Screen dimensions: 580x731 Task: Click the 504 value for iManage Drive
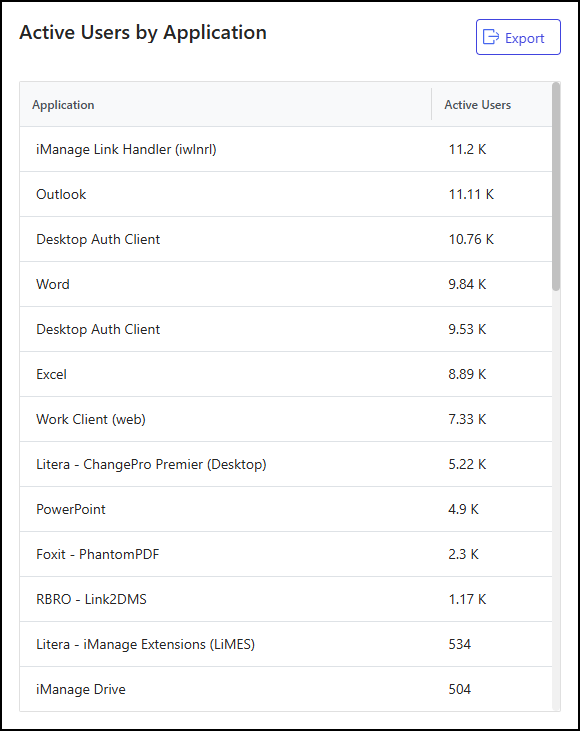[460, 689]
